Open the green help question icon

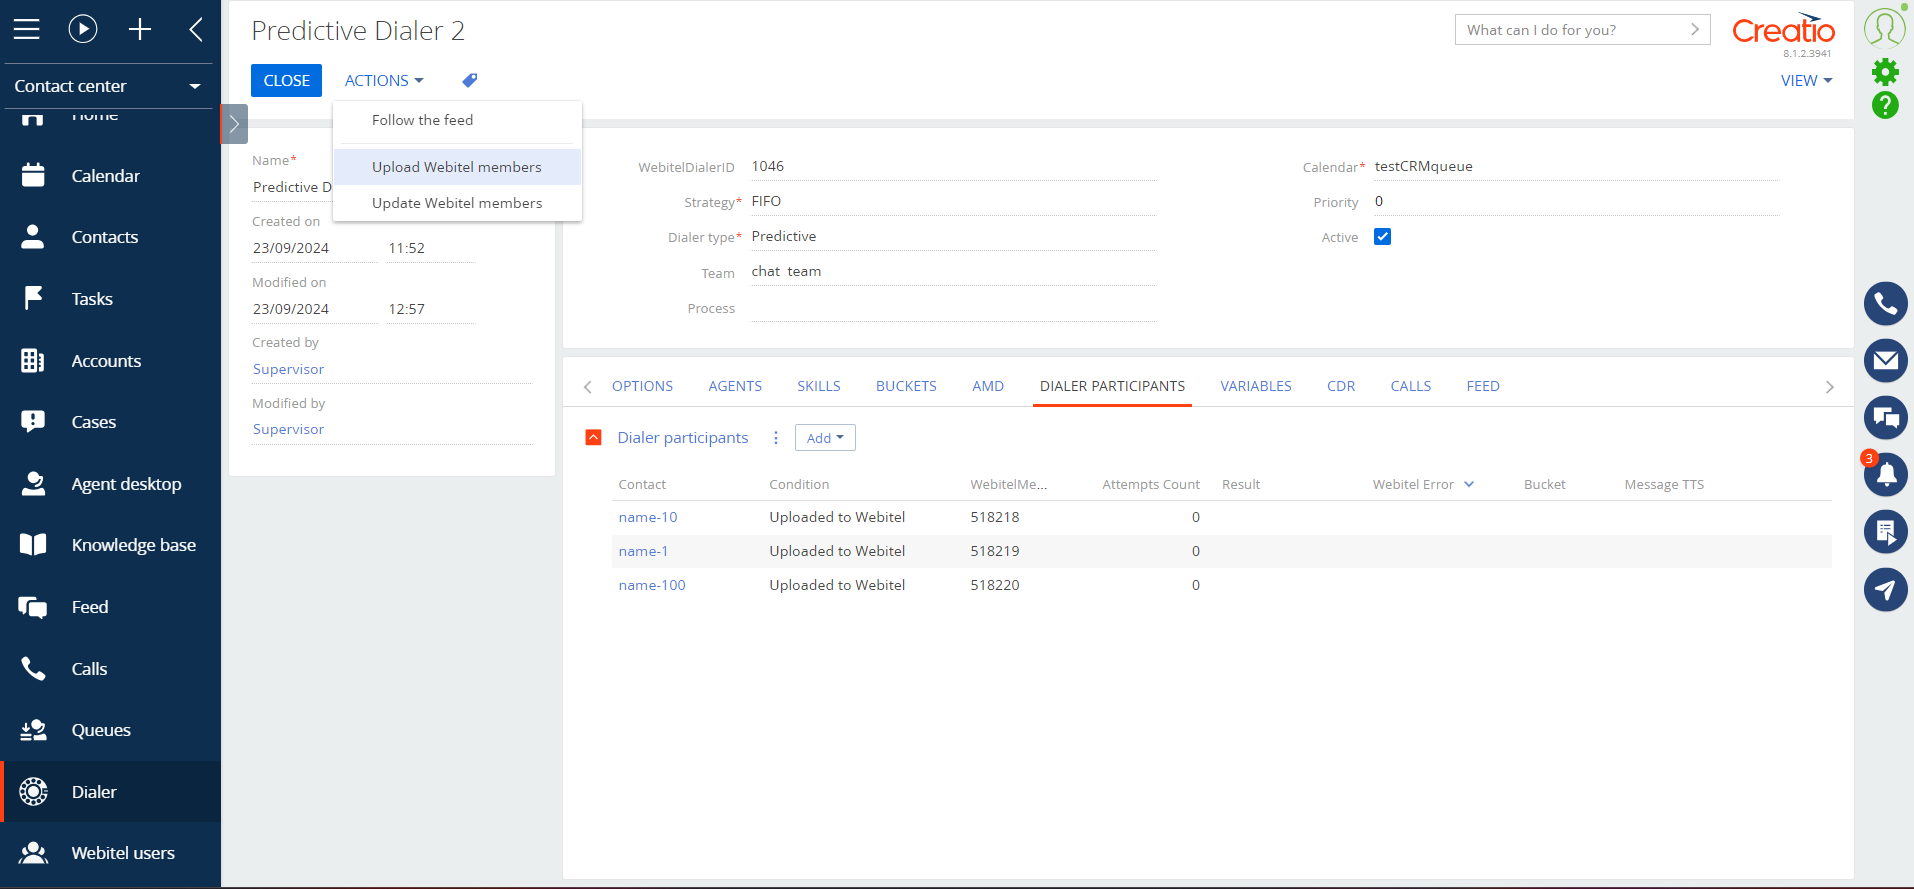pyautogui.click(x=1885, y=105)
